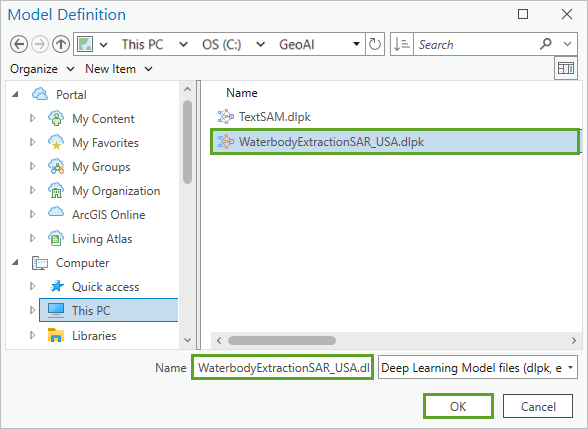Collapse the Computer tree node
Viewport: 588px width, 429px height.
coord(15,262)
